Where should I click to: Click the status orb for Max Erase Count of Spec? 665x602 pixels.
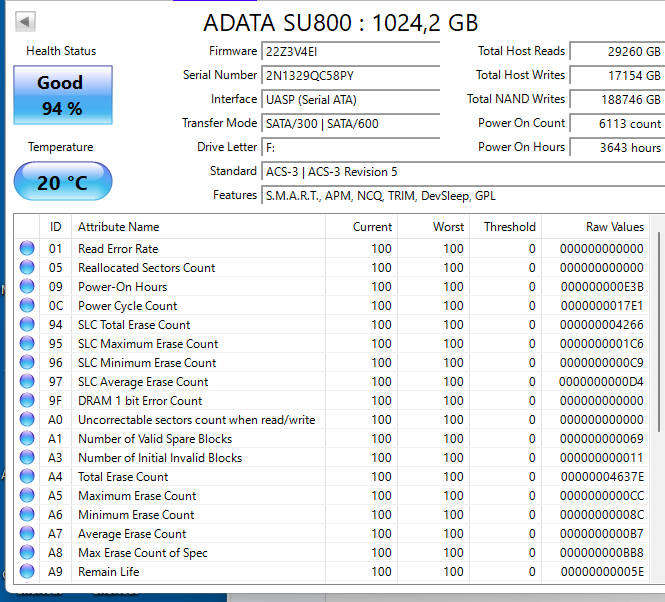coord(27,552)
